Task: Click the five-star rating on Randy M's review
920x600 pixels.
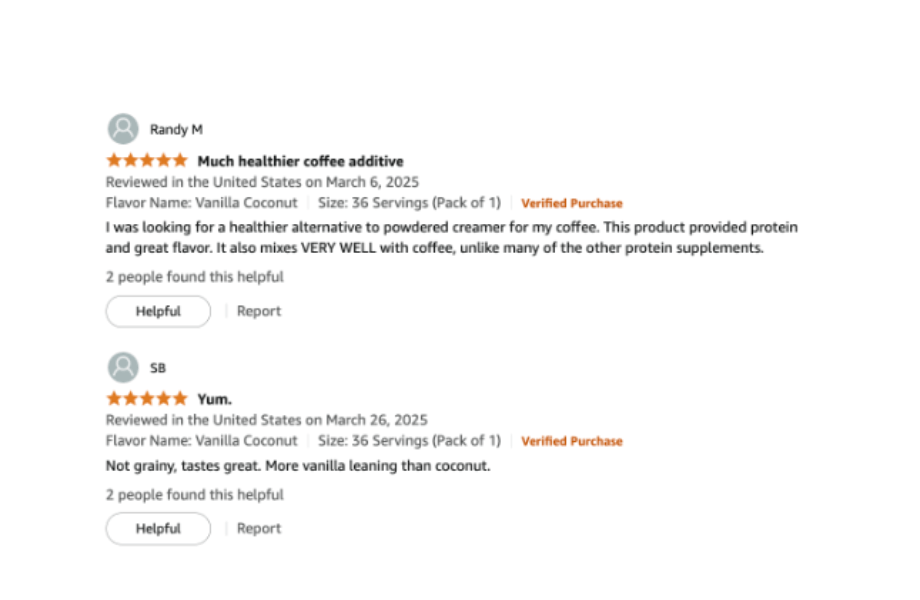Action: pyautogui.click(x=145, y=160)
